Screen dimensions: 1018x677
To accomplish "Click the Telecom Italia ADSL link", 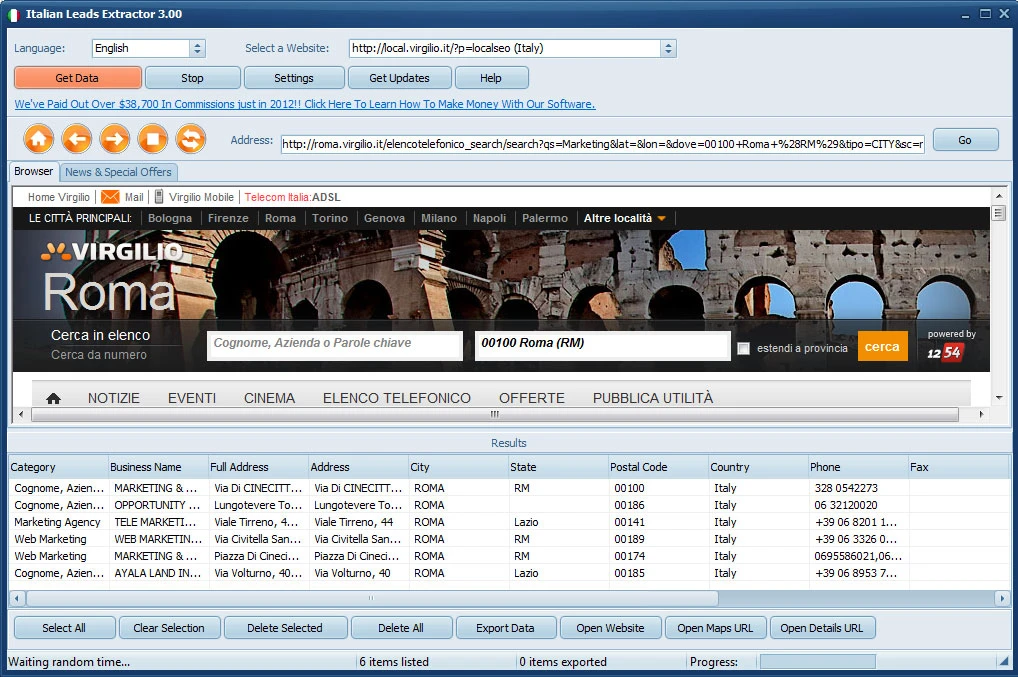I will tap(292, 197).
